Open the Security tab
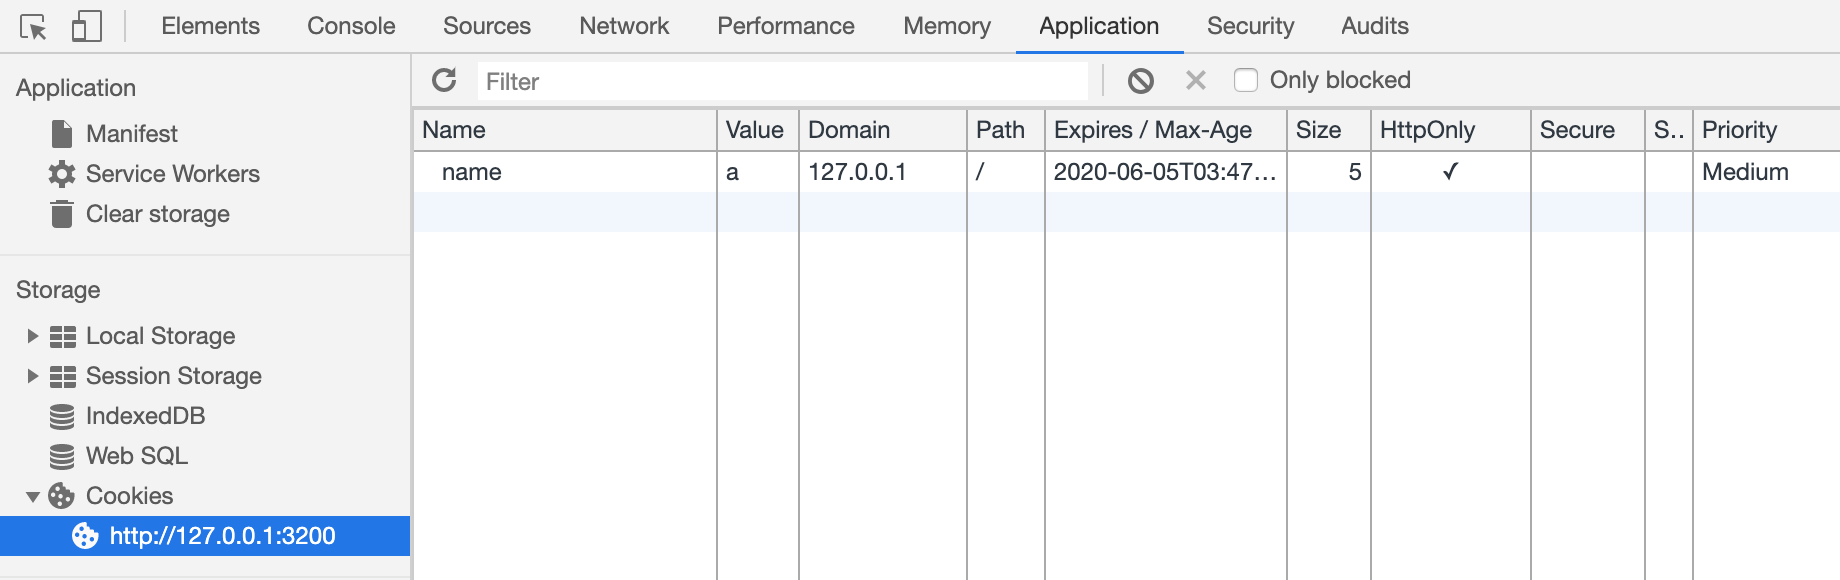The width and height of the screenshot is (1840, 580). [x=1250, y=26]
